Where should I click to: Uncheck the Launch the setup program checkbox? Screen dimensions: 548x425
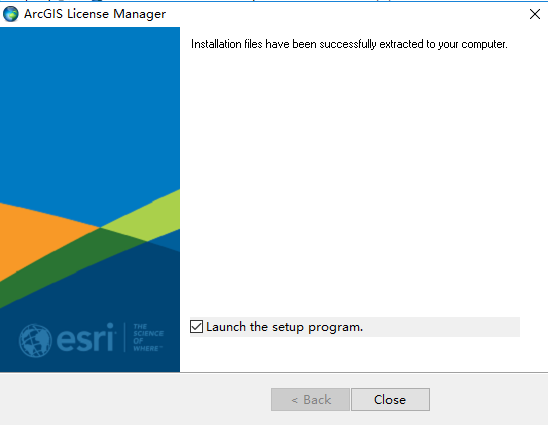click(196, 327)
